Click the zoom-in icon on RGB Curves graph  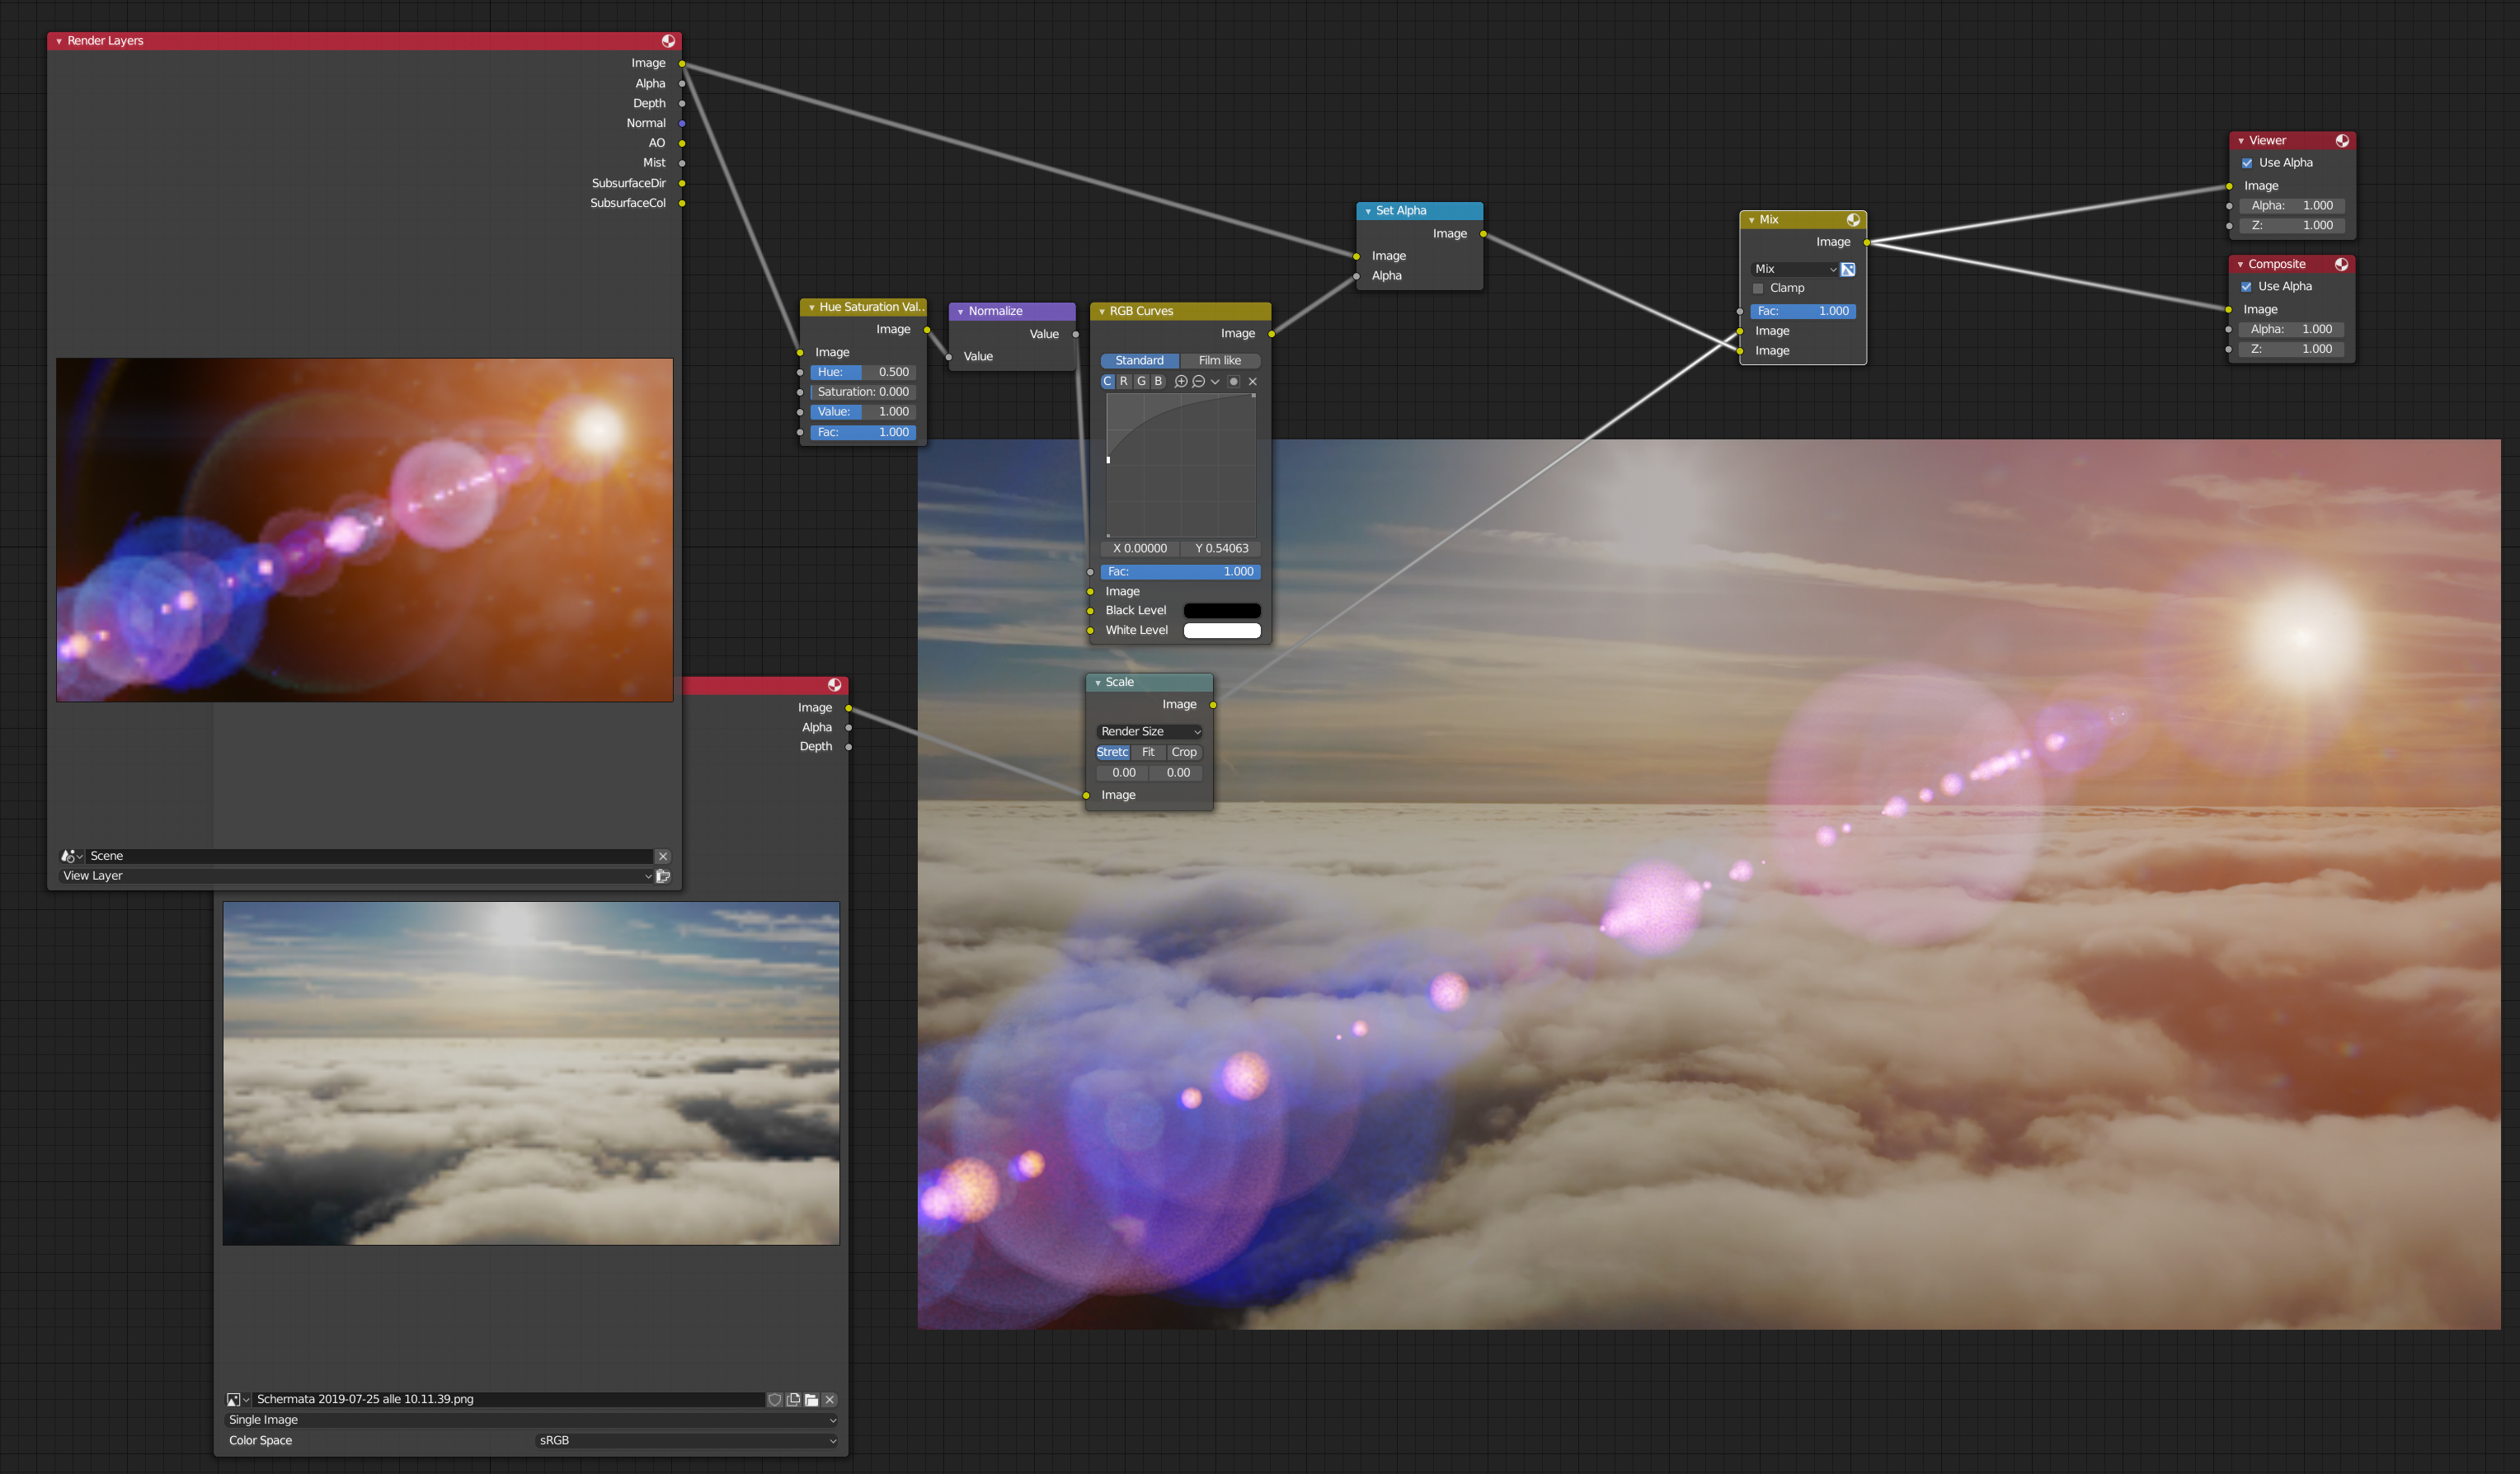[x=1181, y=381]
